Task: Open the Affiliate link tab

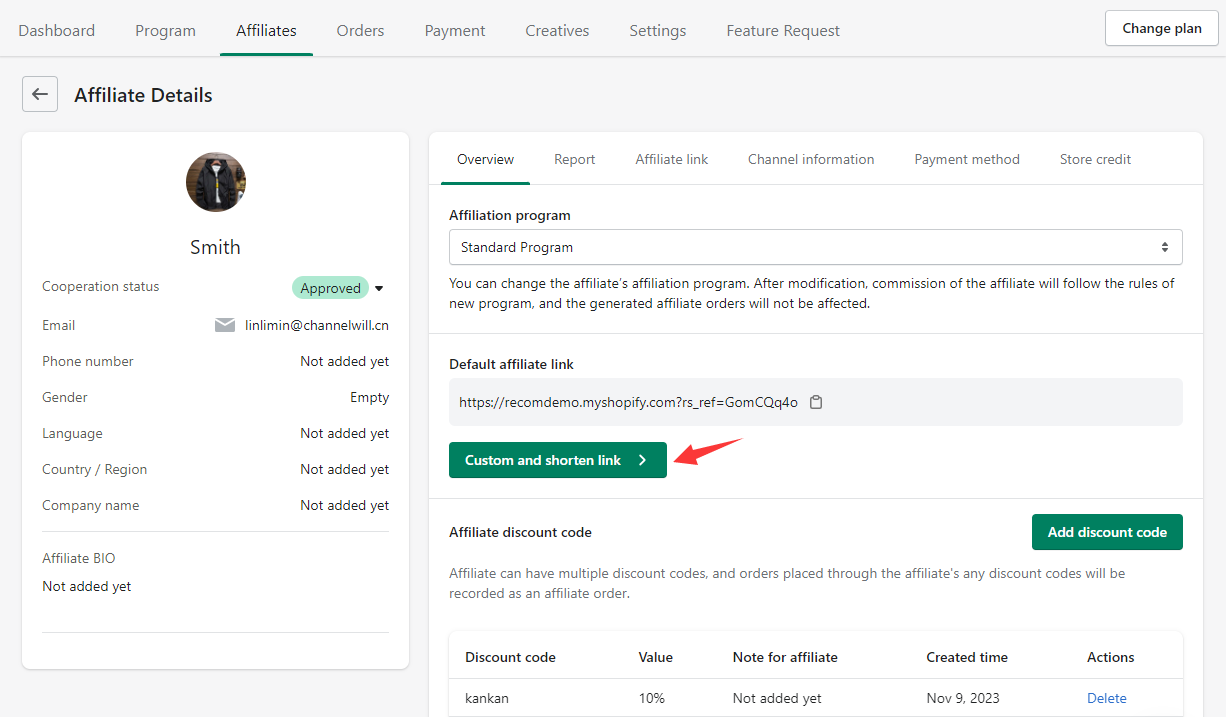Action: (671, 159)
